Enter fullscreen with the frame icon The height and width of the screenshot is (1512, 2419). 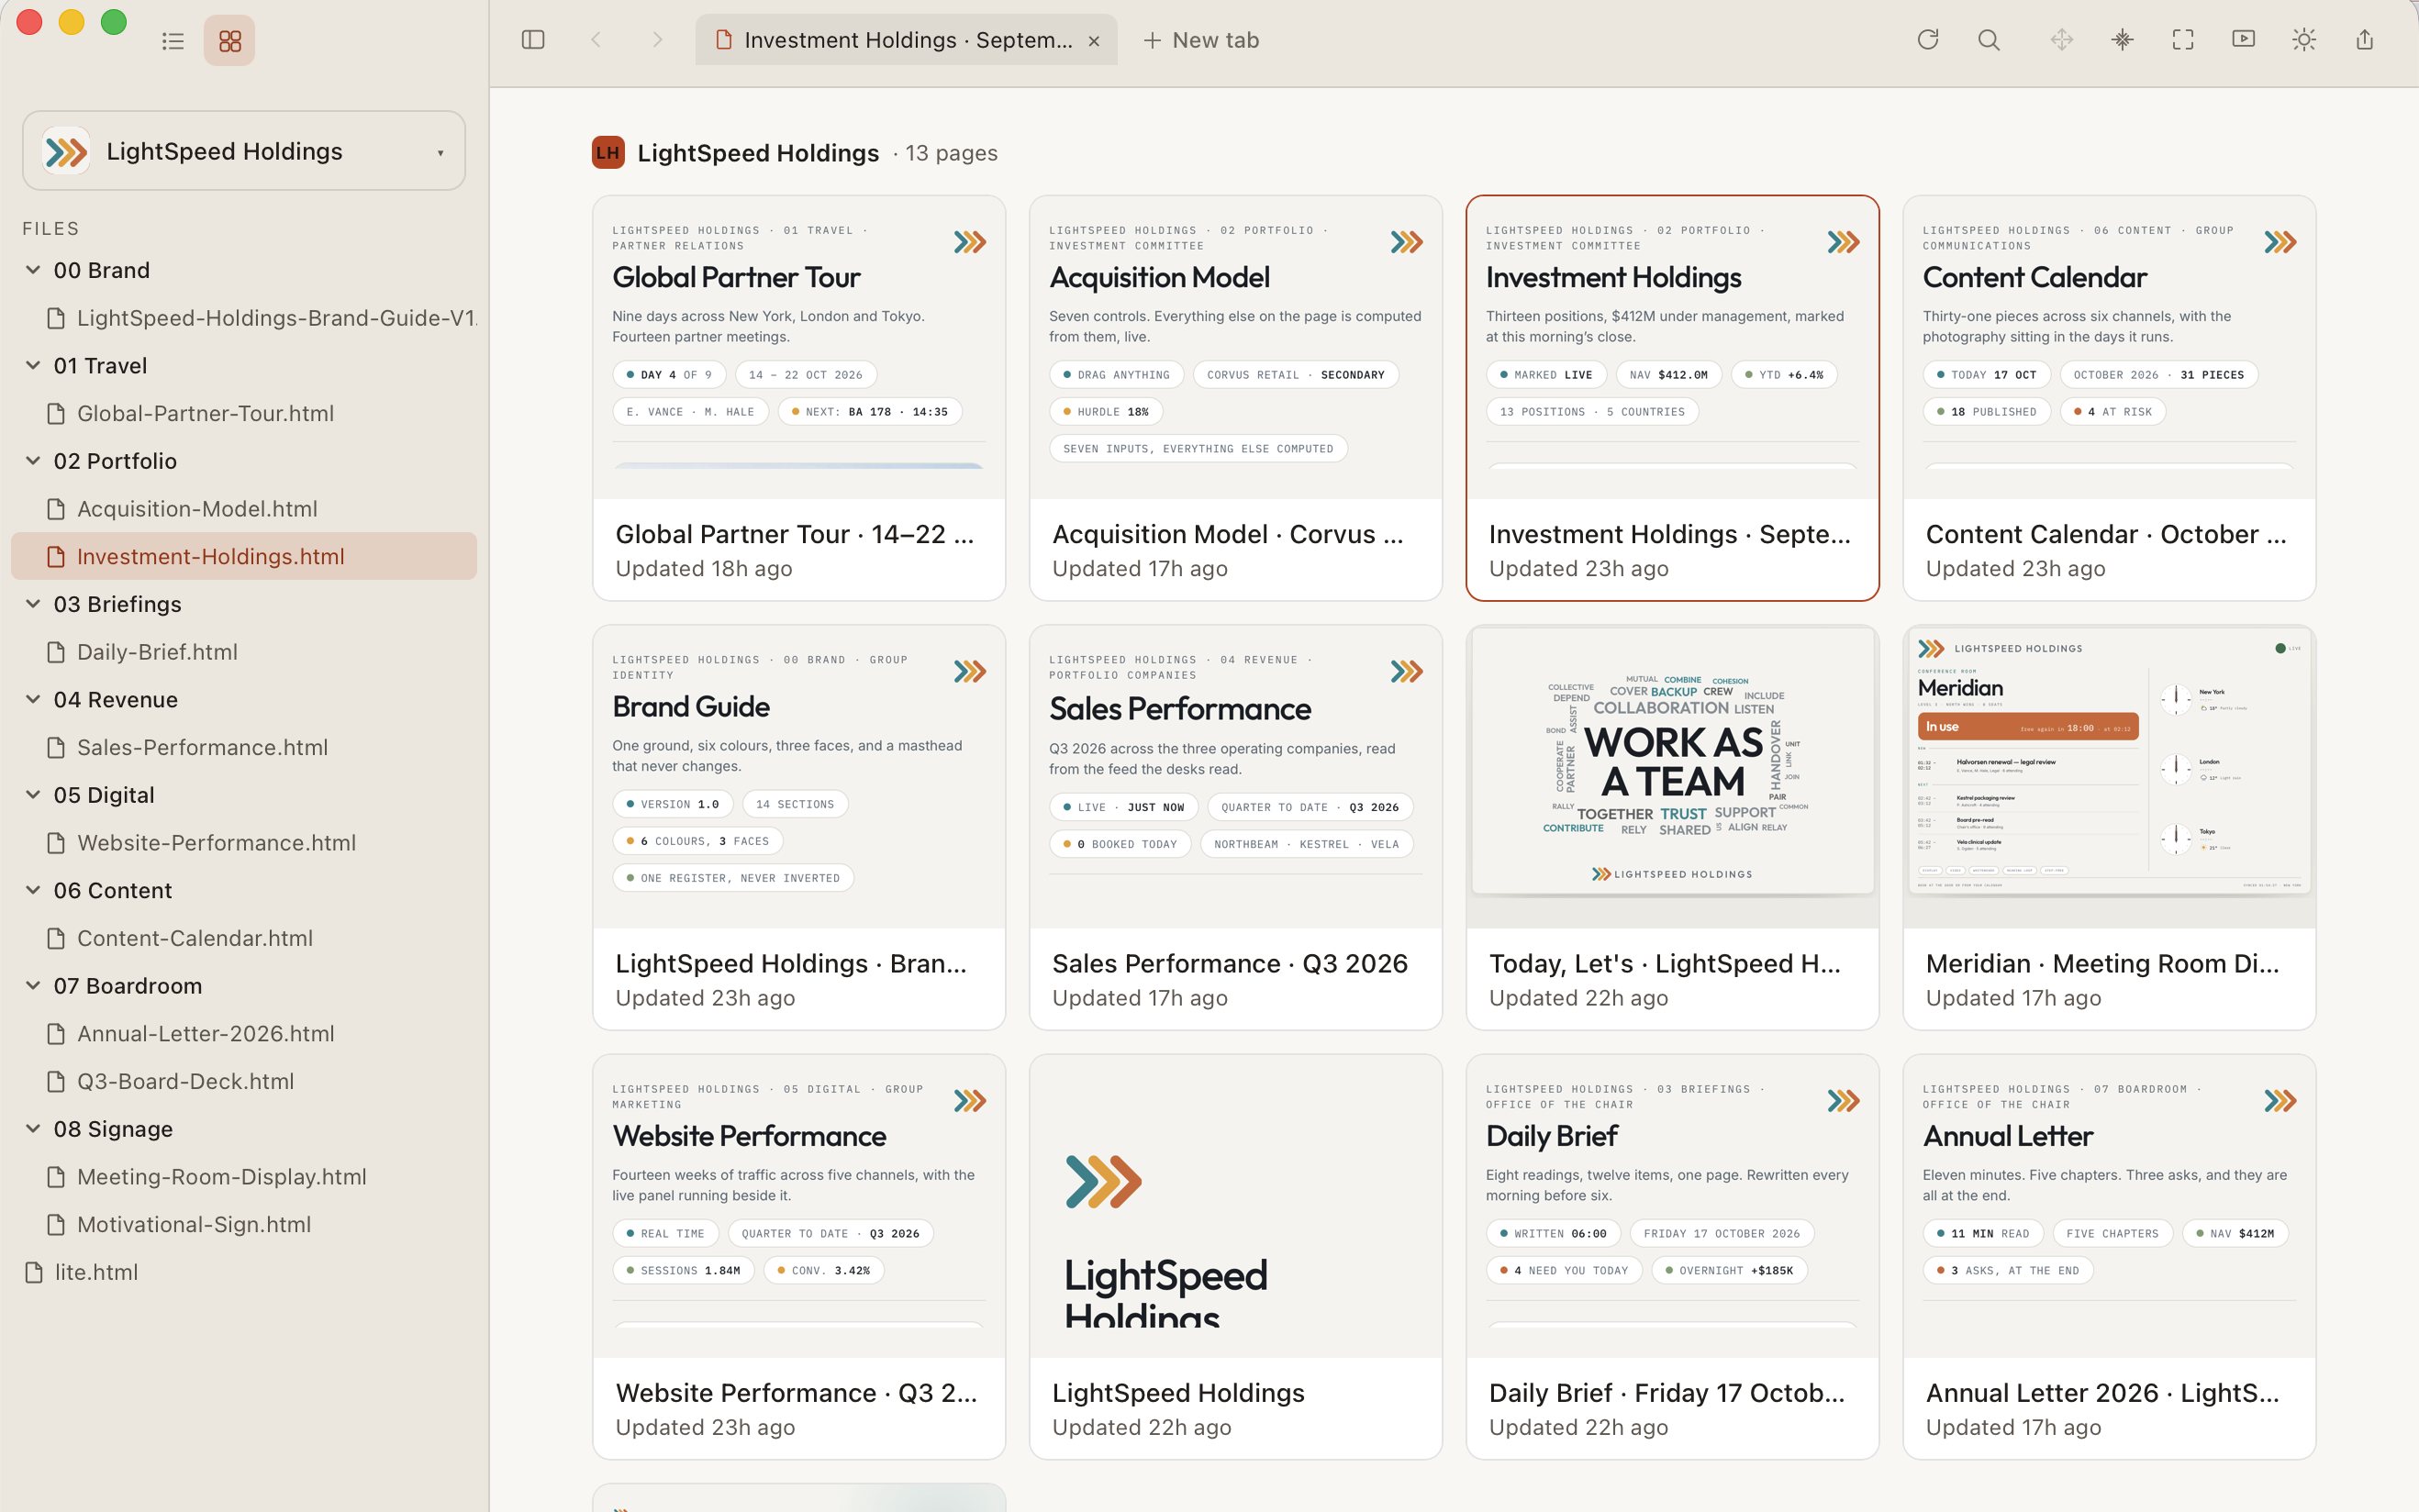[2183, 40]
